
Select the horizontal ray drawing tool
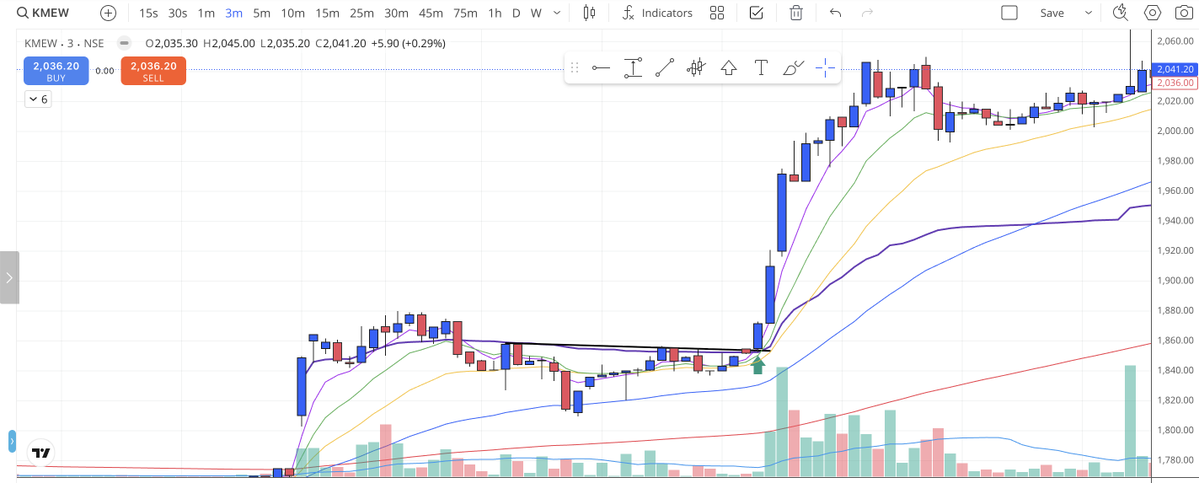coord(600,68)
